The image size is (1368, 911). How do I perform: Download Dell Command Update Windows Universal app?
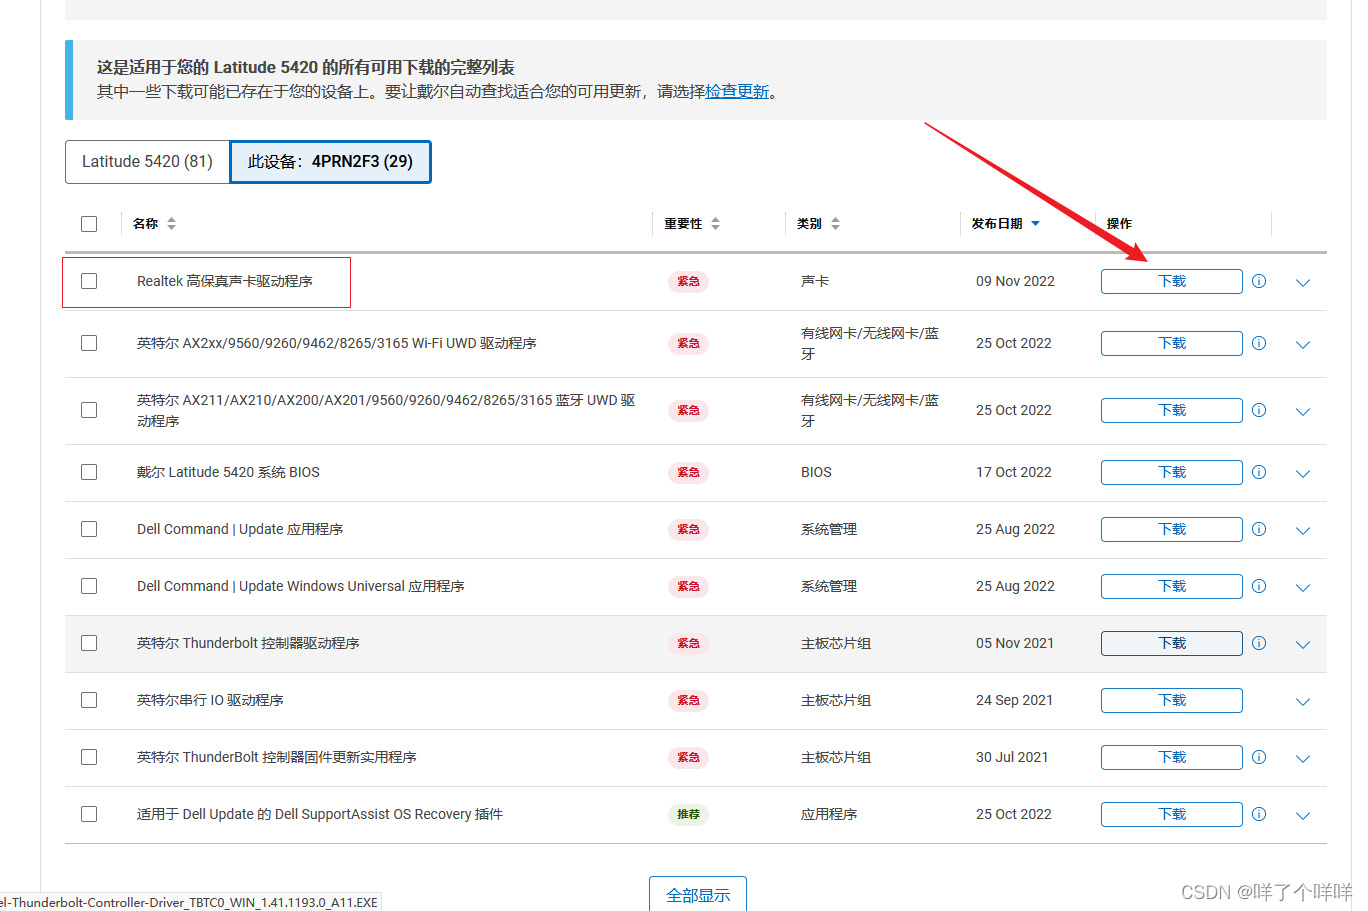click(x=1172, y=586)
